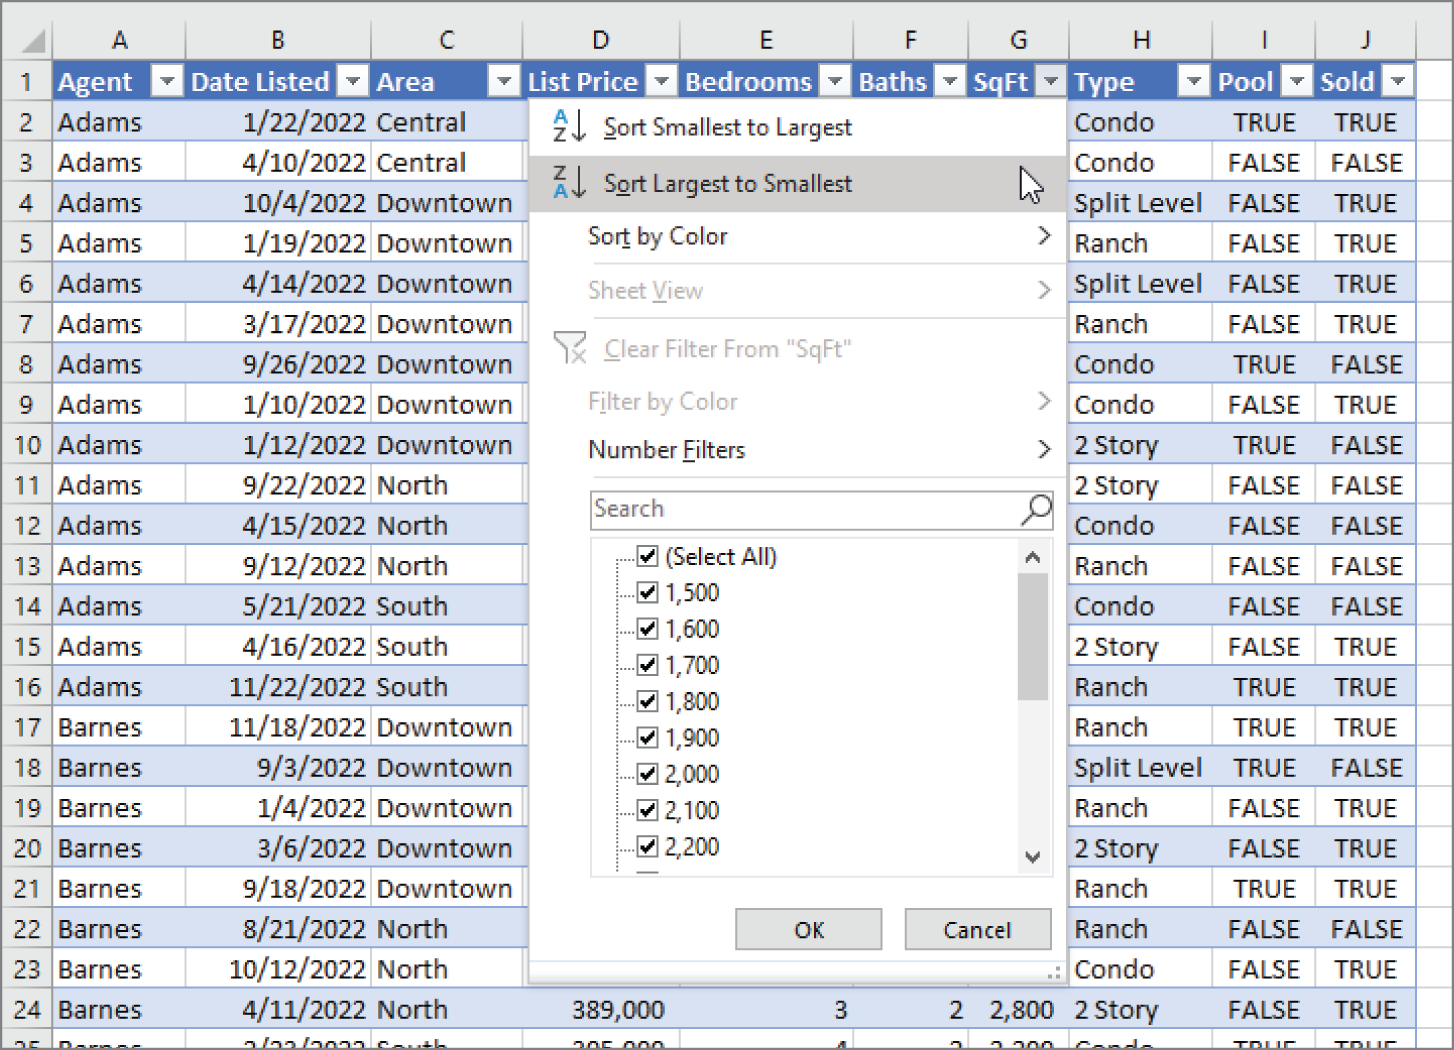Click the OK button
The width and height of the screenshot is (1454, 1050).
click(808, 930)
